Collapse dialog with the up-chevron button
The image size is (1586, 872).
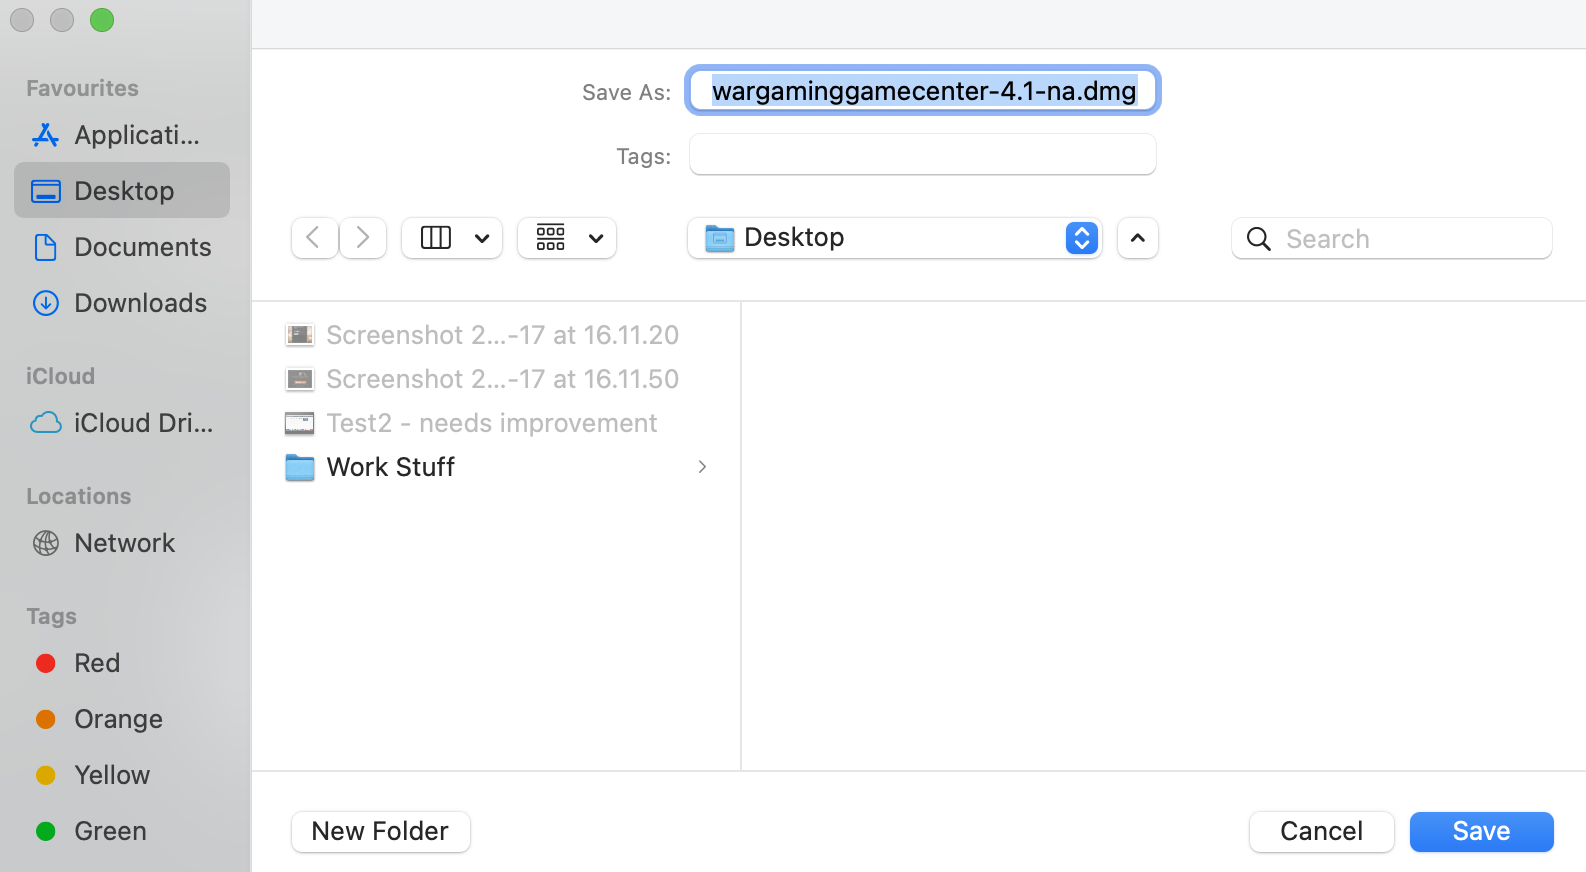[1138, 238]
